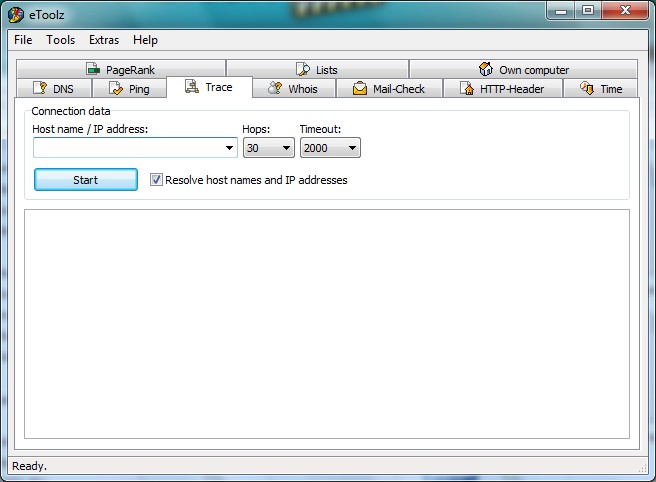This screenshot has height=482, width=656.
Task: Click the Whois tab people icon
Action: (x=275, y=88)
